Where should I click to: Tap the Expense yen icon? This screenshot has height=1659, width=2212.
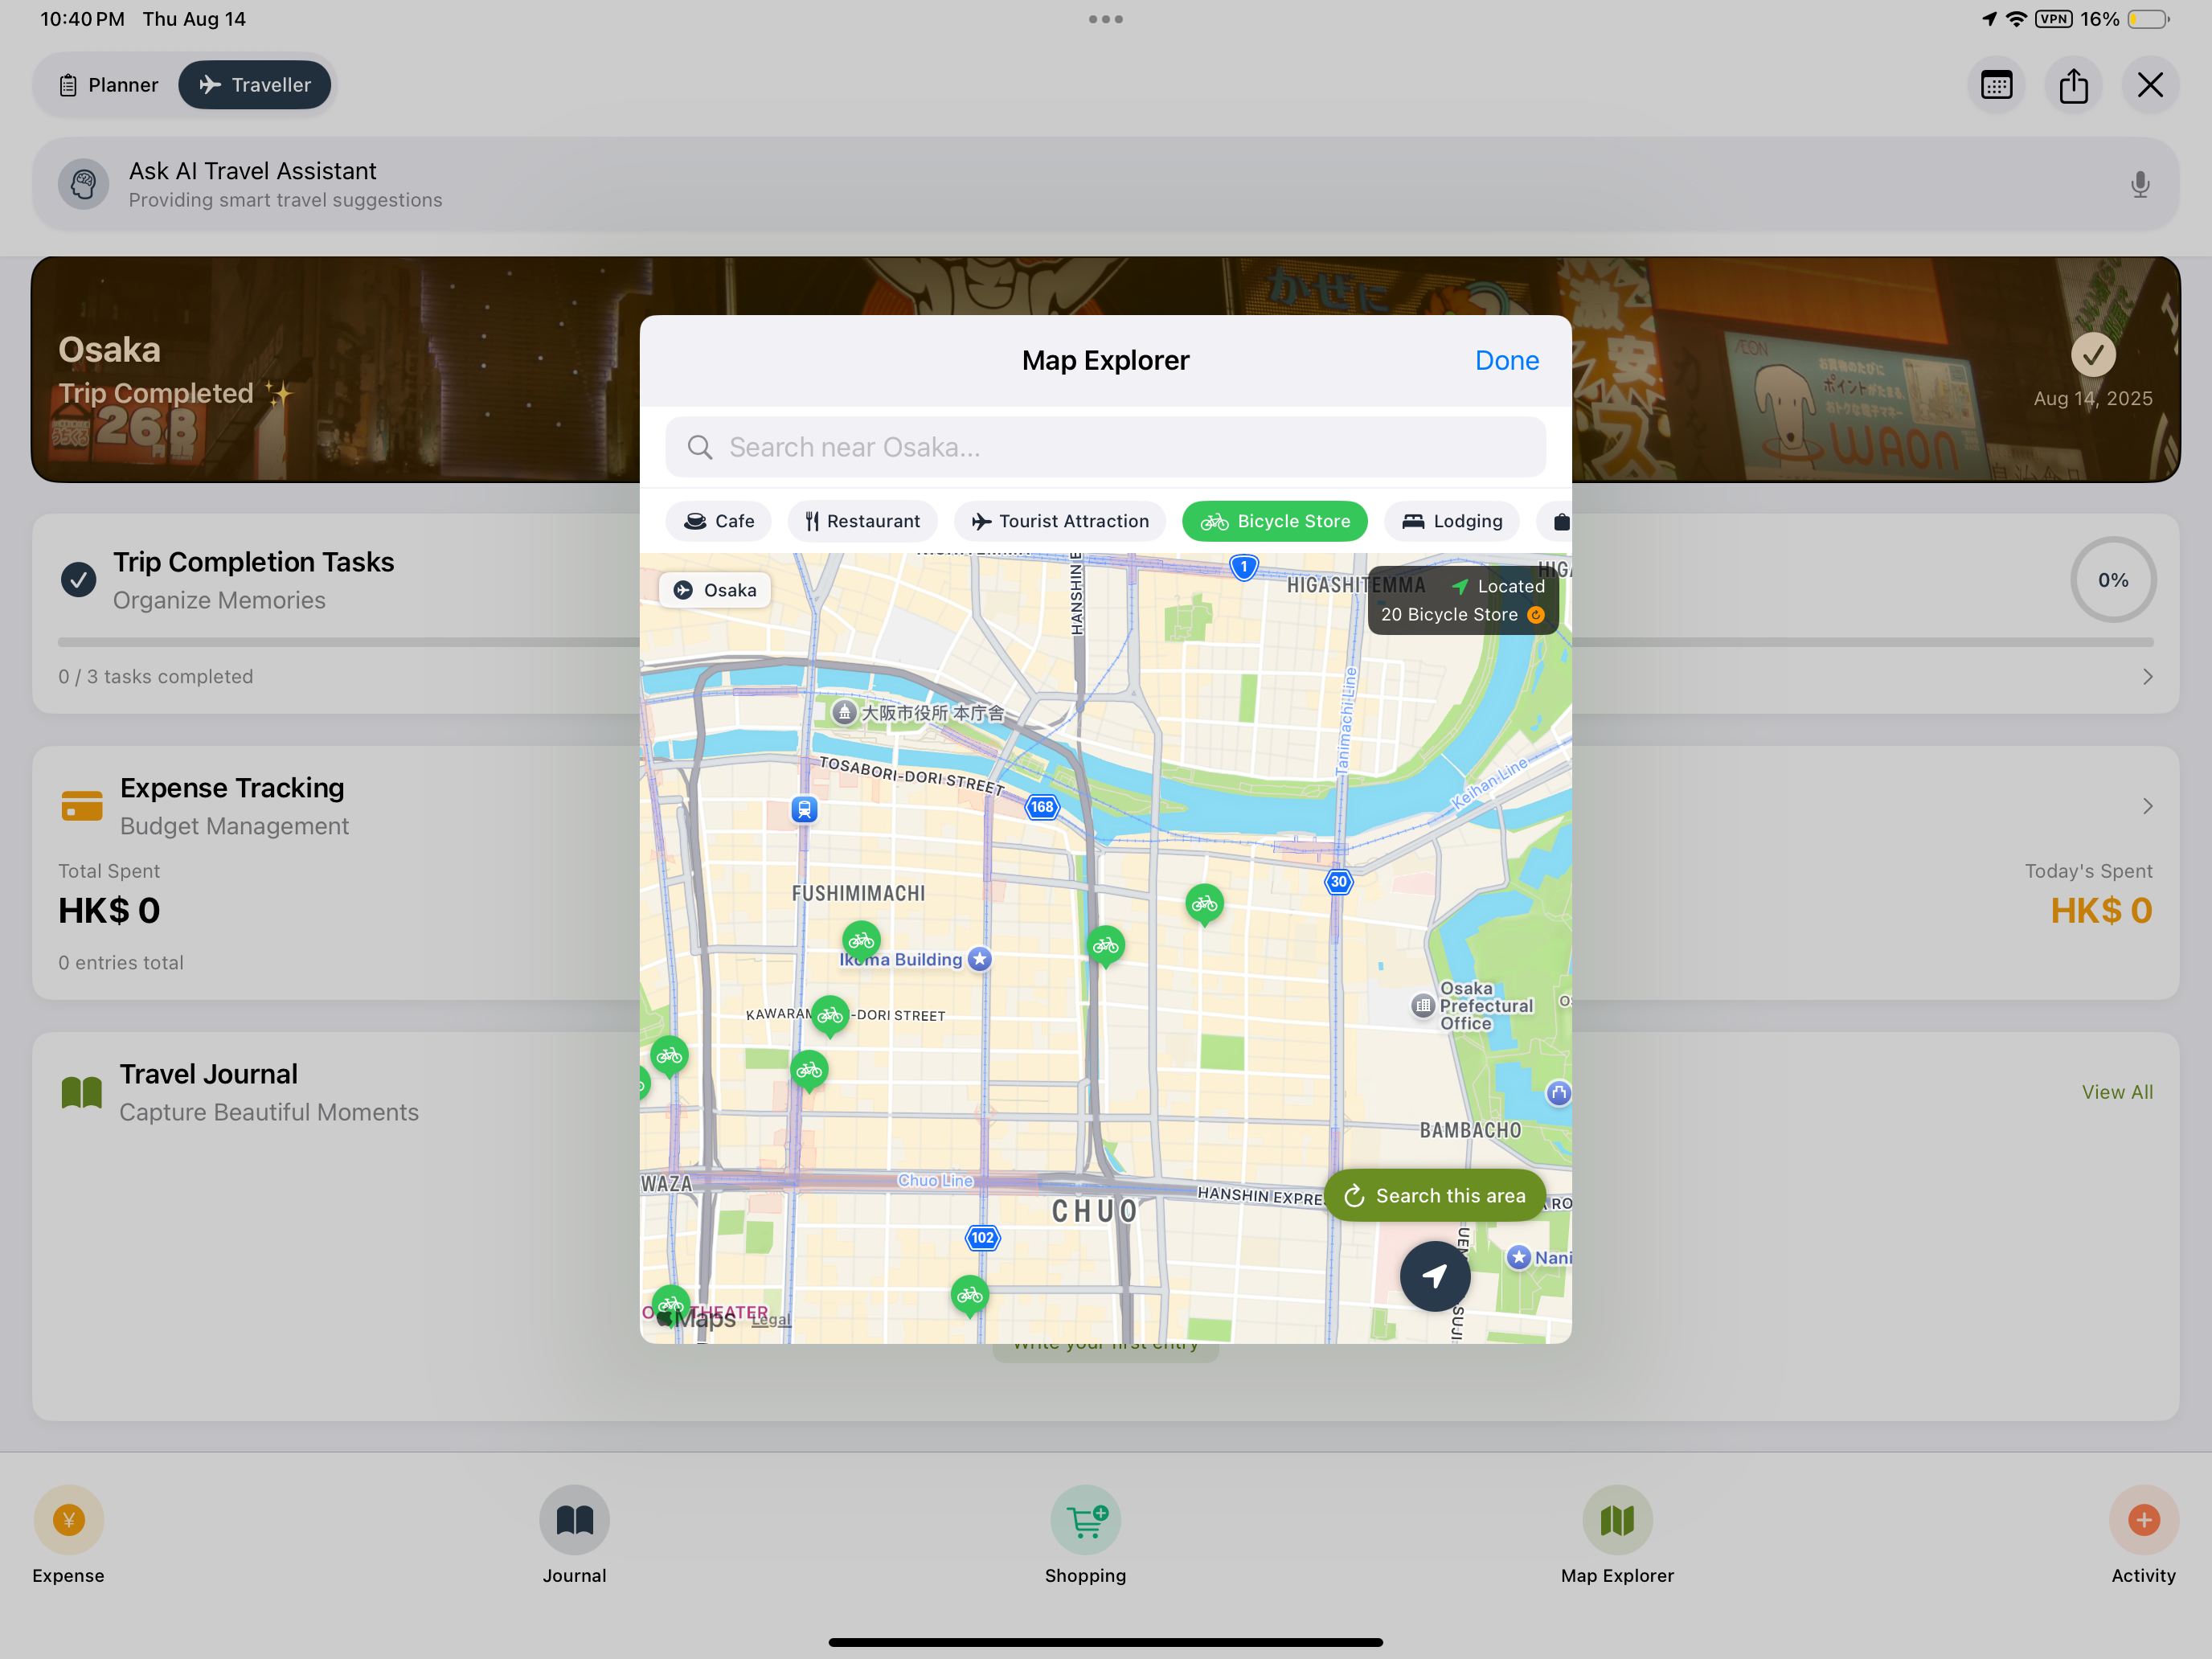point(68,1519)
